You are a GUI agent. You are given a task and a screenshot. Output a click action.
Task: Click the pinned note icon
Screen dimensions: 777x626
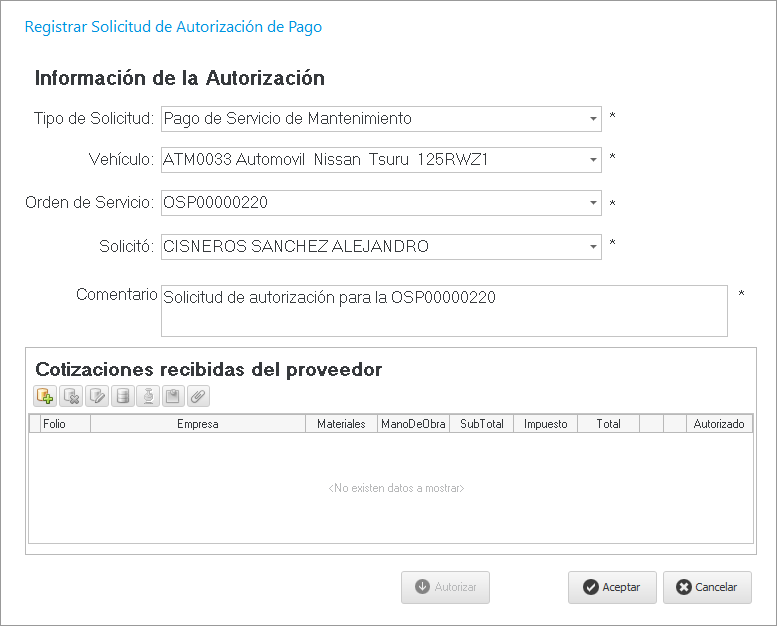[173, 396]
